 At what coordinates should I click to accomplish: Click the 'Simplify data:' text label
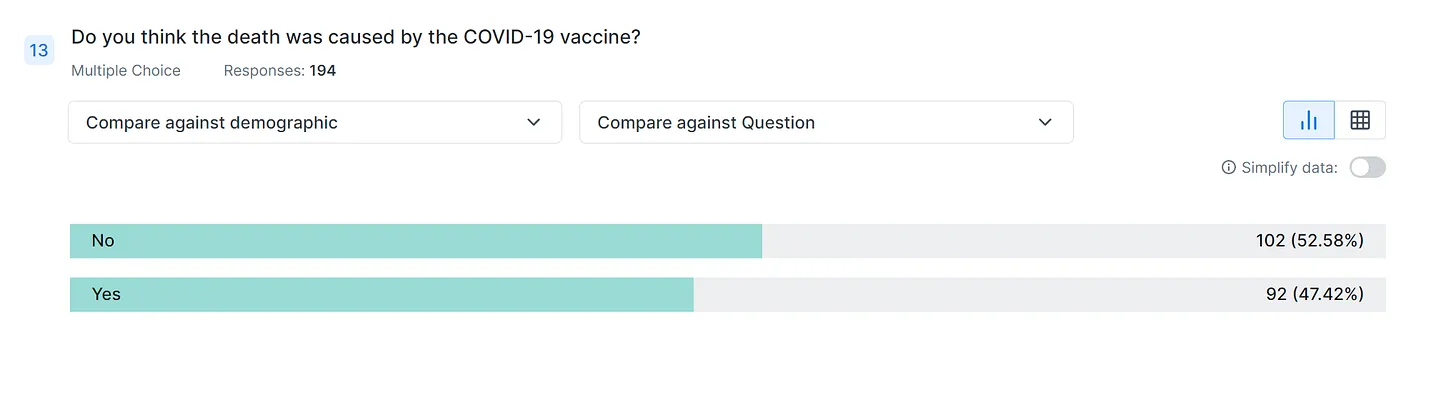[1289, 168]
